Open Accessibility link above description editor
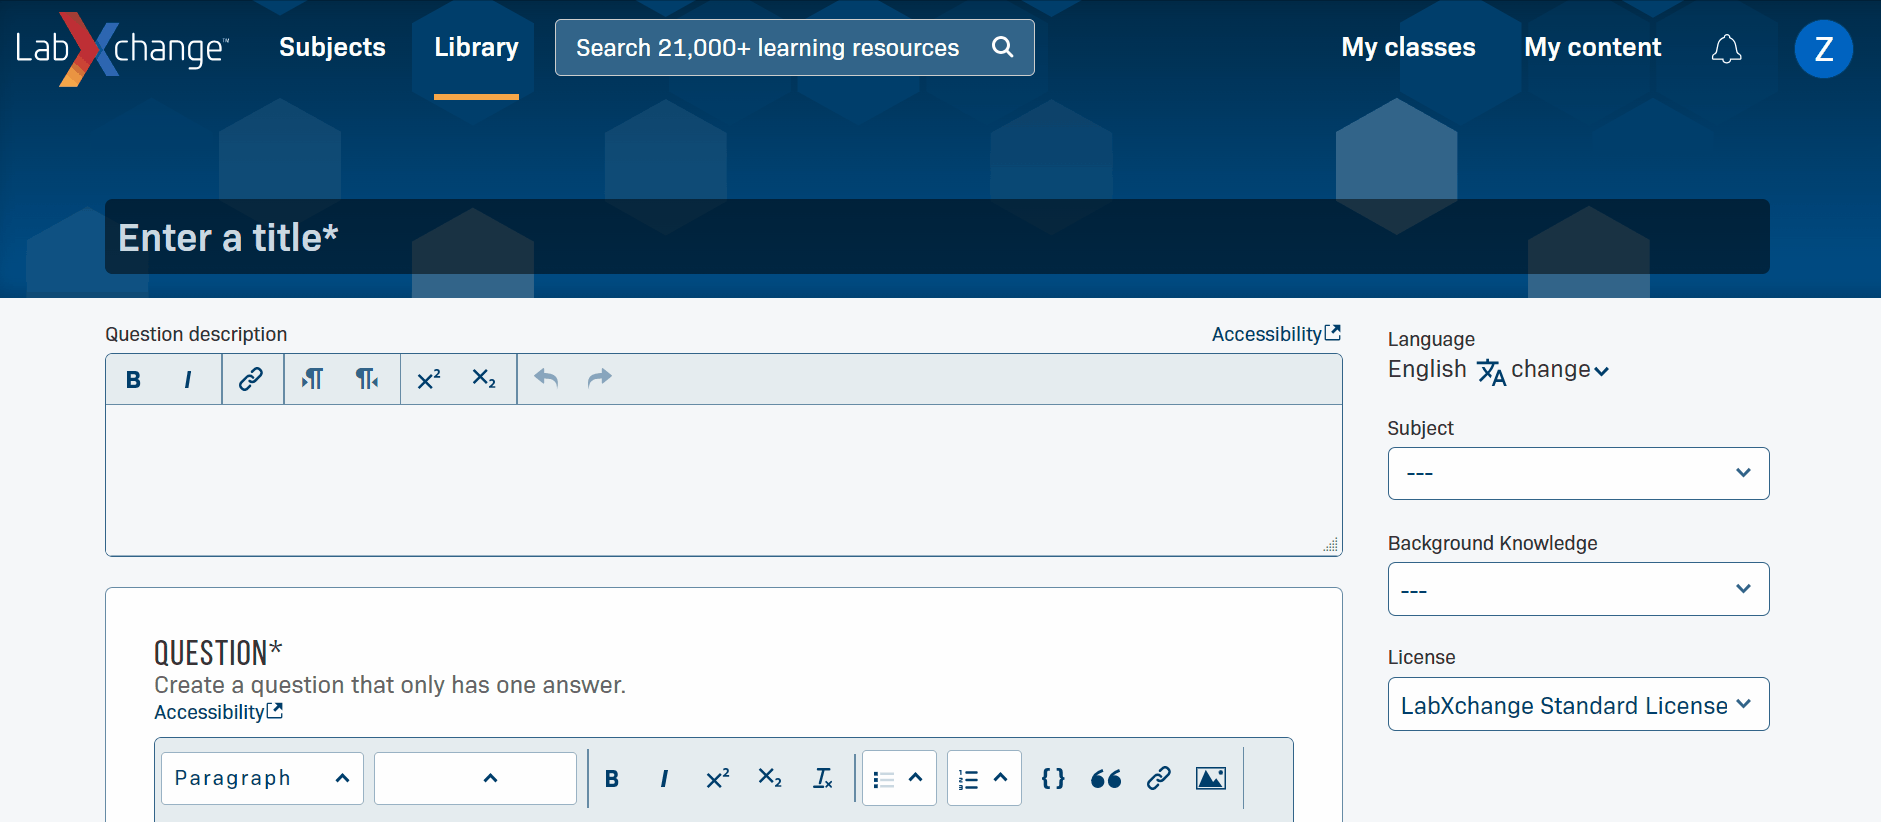1881x822 pixels. click(x=1276, y=334)
